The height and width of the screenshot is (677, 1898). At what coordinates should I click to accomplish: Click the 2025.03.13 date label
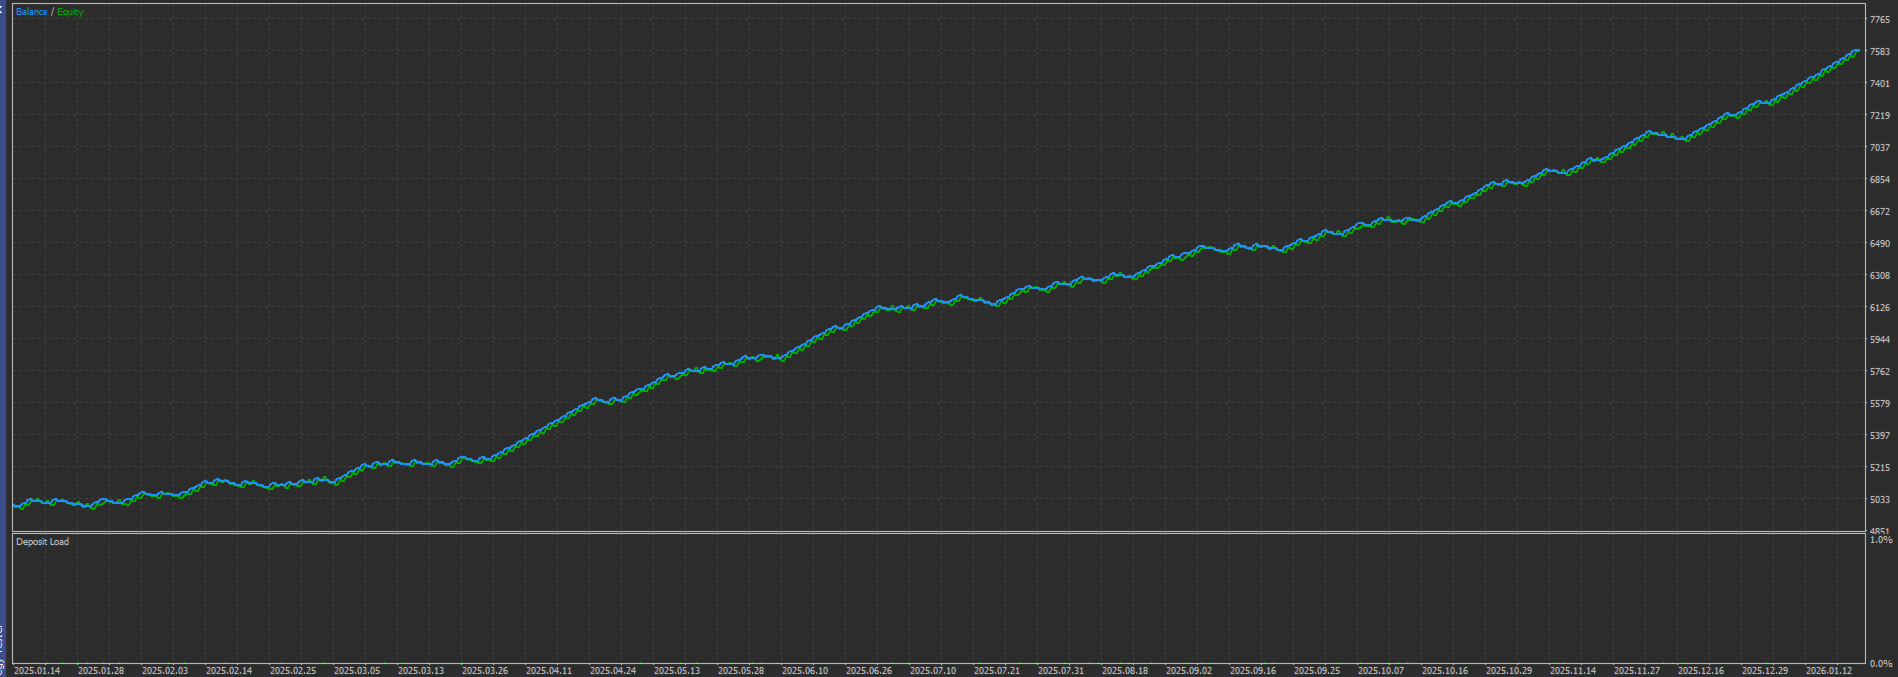[x=421, y=671]
